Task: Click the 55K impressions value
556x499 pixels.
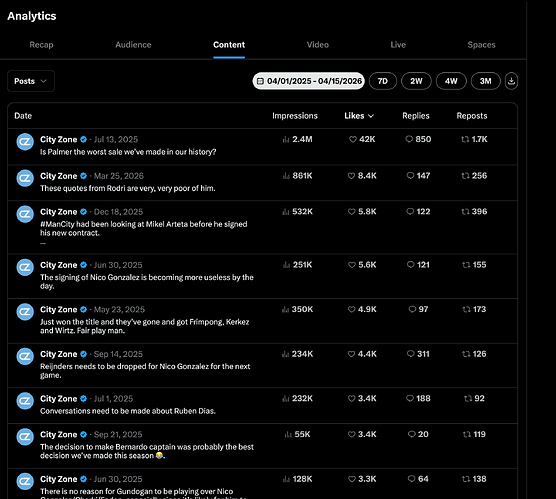Action: point(302,434)
